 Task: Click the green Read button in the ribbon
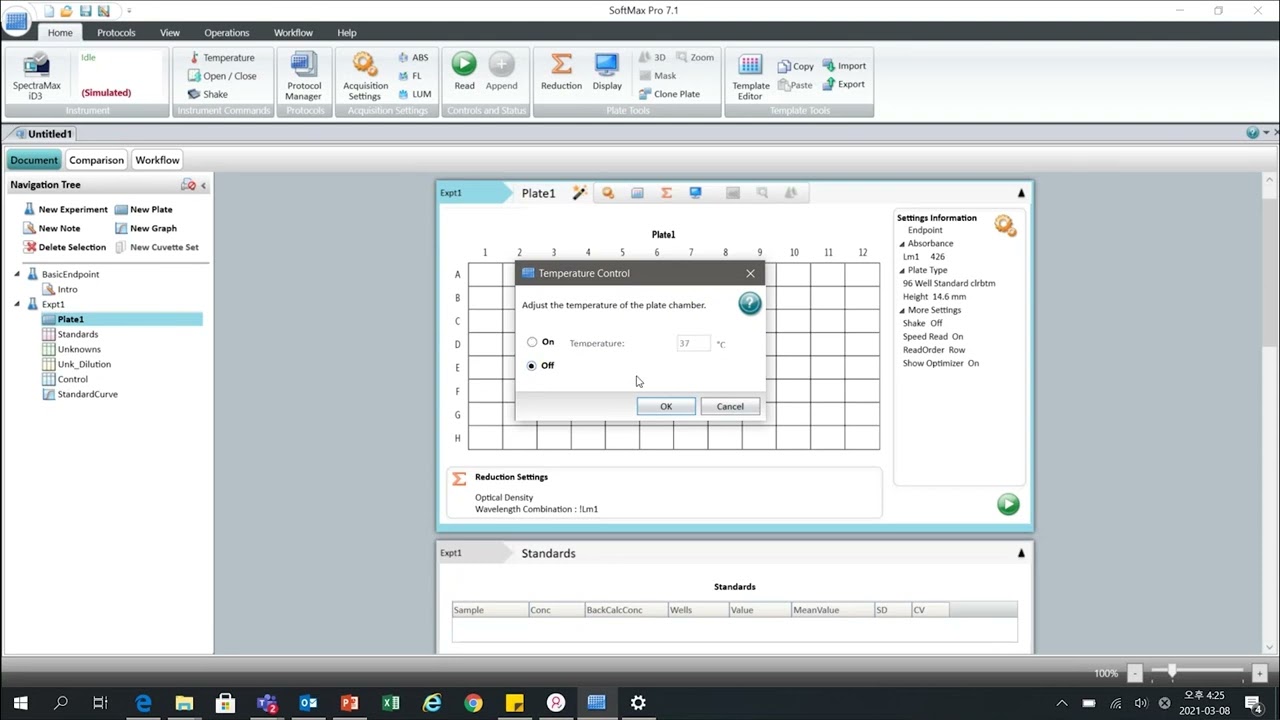pos(464,72)
